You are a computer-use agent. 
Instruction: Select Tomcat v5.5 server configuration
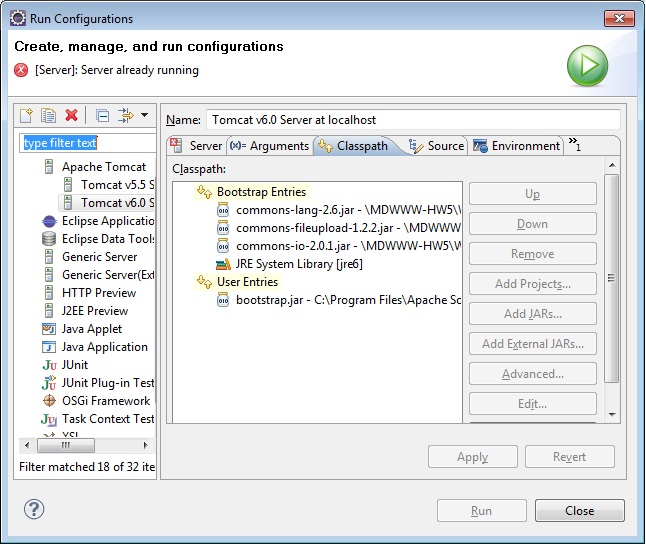[x=117, y=185]
